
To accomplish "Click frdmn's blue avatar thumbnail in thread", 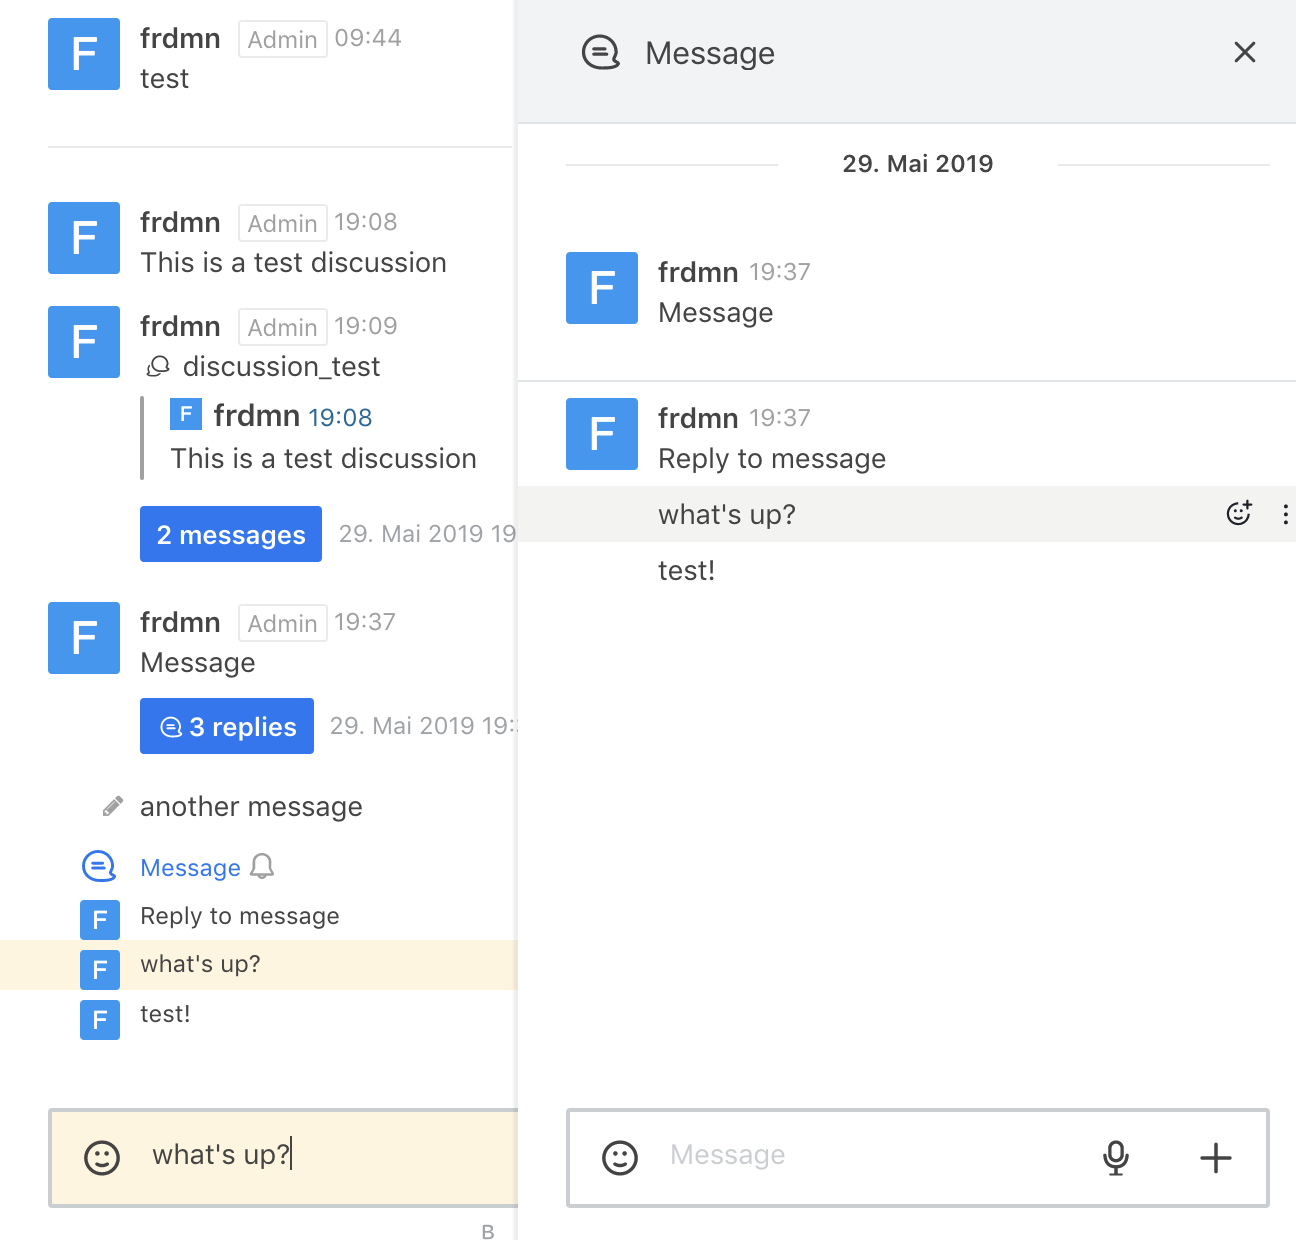I will tap(601, 288).
